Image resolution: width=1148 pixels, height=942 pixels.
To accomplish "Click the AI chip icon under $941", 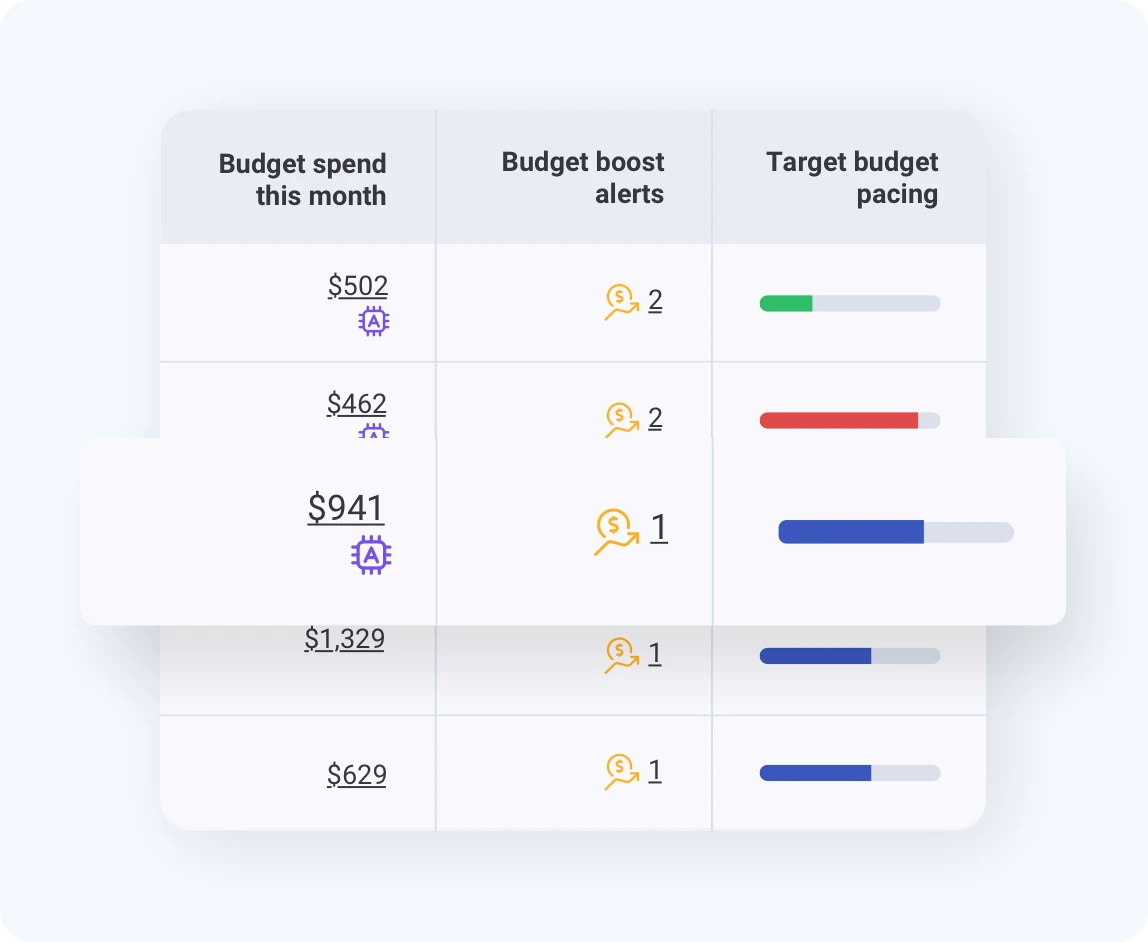I will (x=371, y=554).
